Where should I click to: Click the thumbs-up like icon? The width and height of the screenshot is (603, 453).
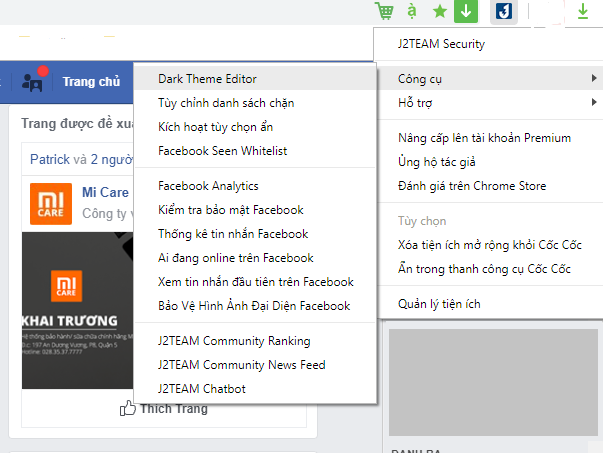[x=128, y=408]
